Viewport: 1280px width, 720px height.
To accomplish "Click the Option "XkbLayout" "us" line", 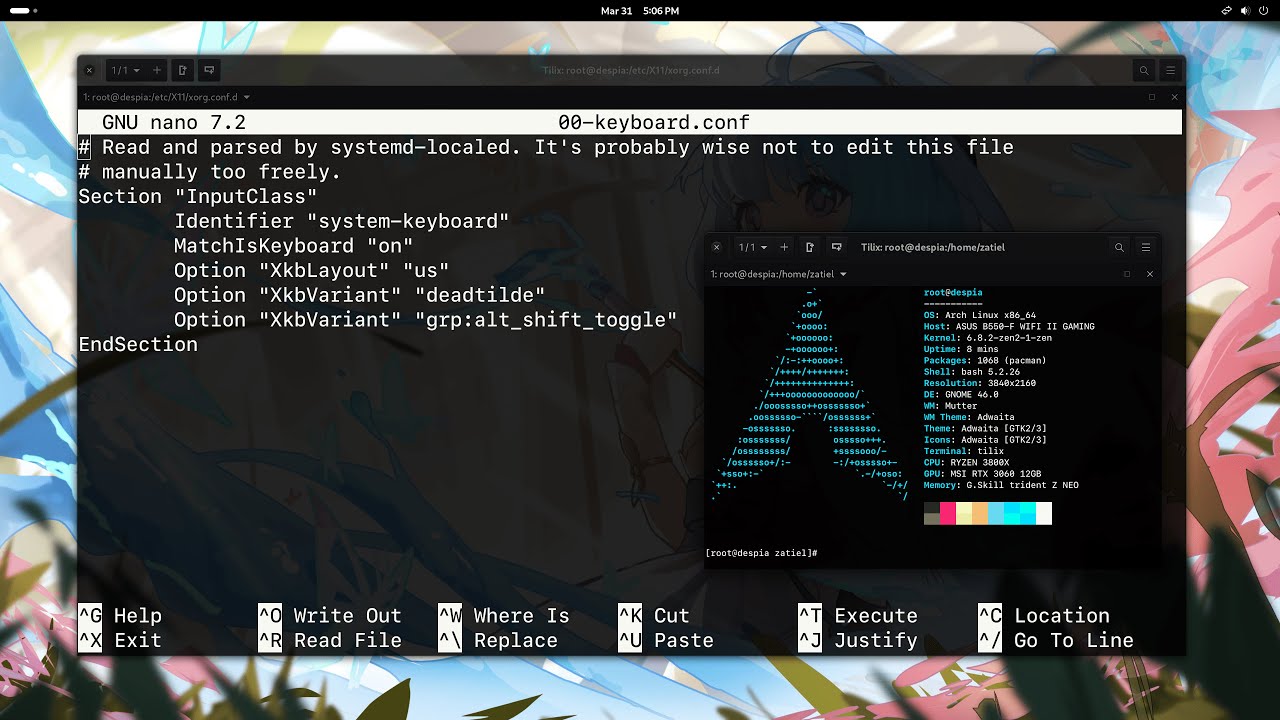I will pyautogui.click(x=312, y=271).
